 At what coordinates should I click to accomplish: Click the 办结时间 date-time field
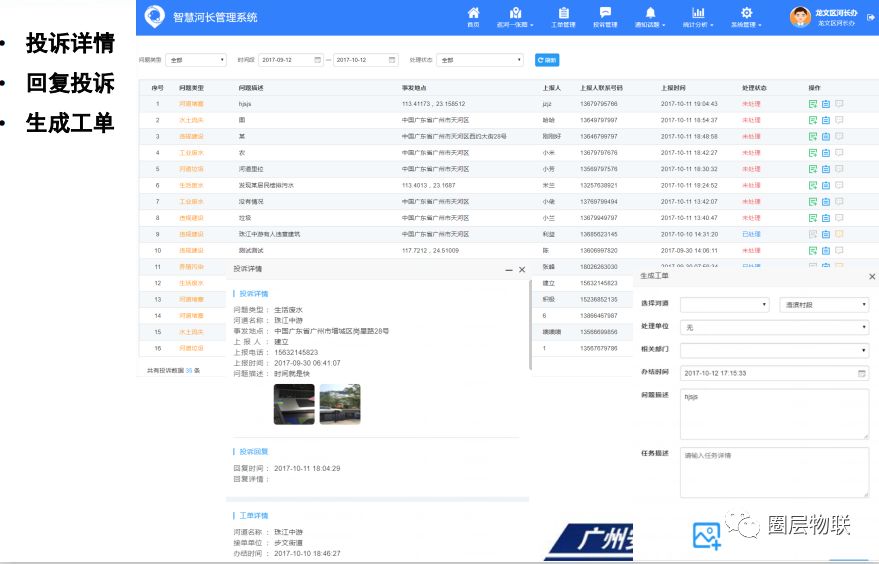tap(774, 373)
